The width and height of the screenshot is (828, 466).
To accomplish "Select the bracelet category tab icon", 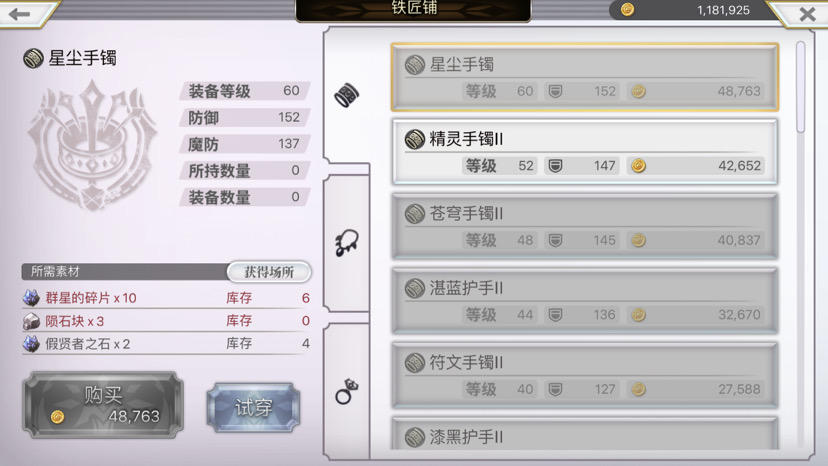I will pyautogui.click(x=347, y=96).
